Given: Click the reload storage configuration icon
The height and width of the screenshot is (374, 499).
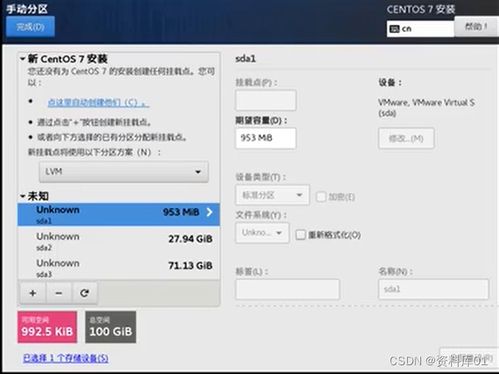Looking at the screenshot, I should [84, 293].
